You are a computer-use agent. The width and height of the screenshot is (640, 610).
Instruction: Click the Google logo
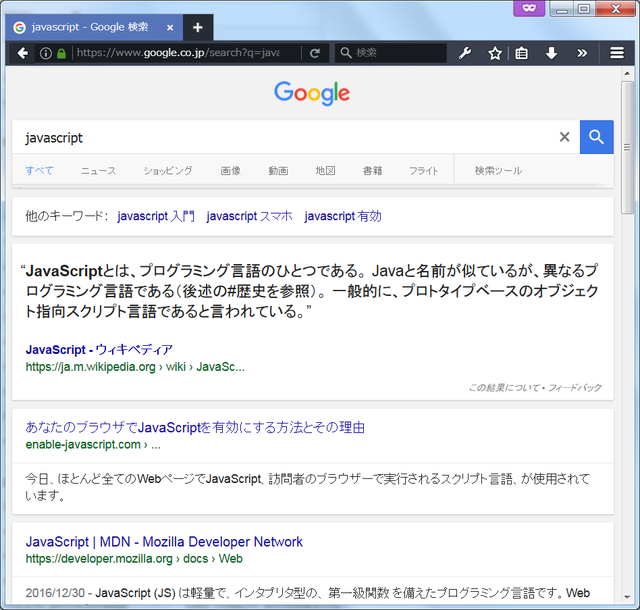(312, 93)
